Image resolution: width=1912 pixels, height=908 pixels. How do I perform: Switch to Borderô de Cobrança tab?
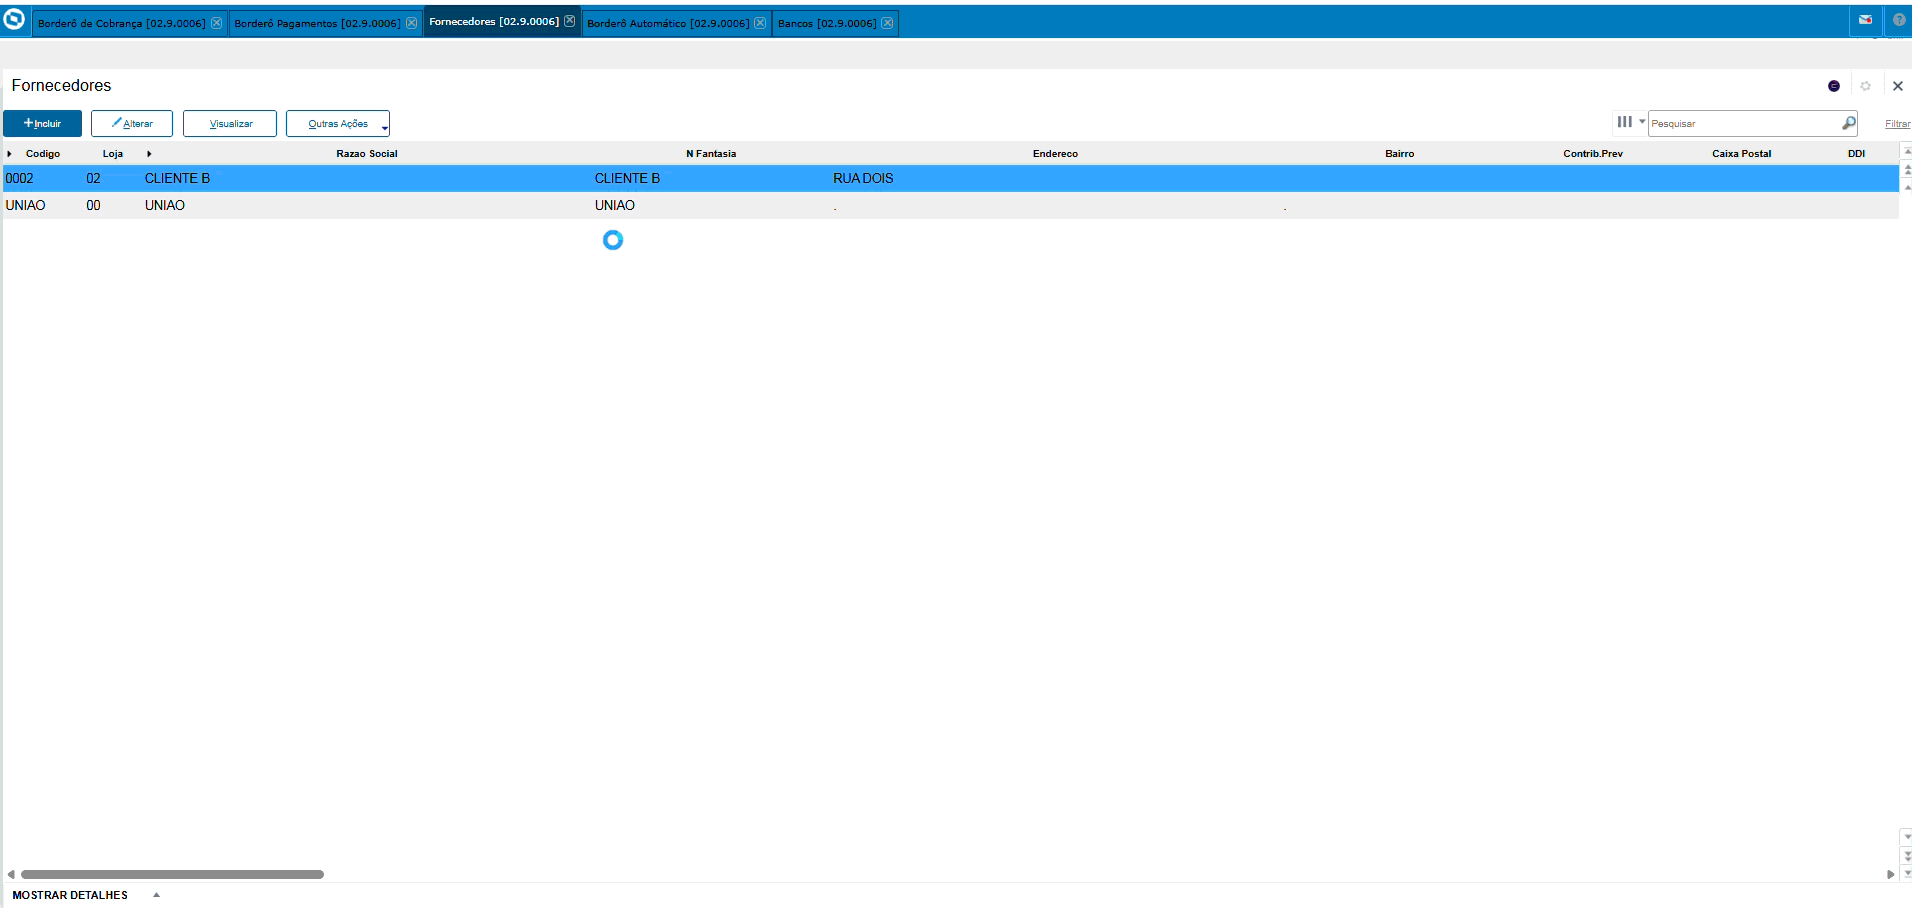[122, 23]
